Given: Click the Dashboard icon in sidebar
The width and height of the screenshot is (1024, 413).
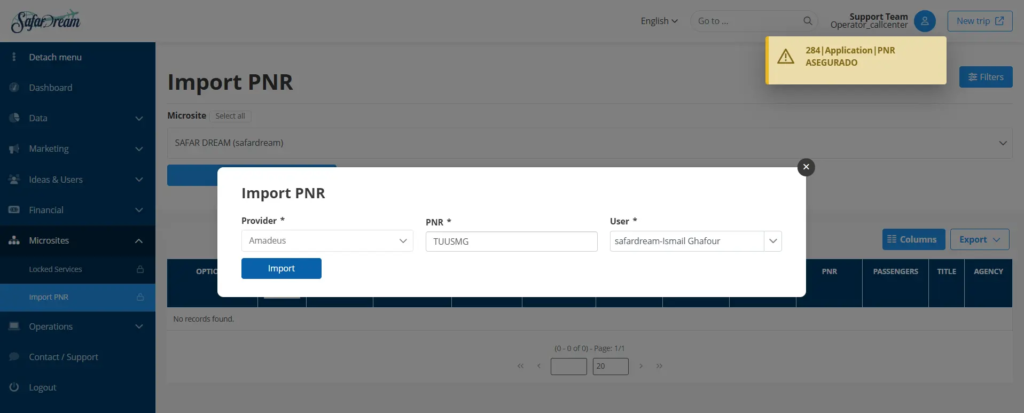Looking at the screenshot, I should pos(14,88).
